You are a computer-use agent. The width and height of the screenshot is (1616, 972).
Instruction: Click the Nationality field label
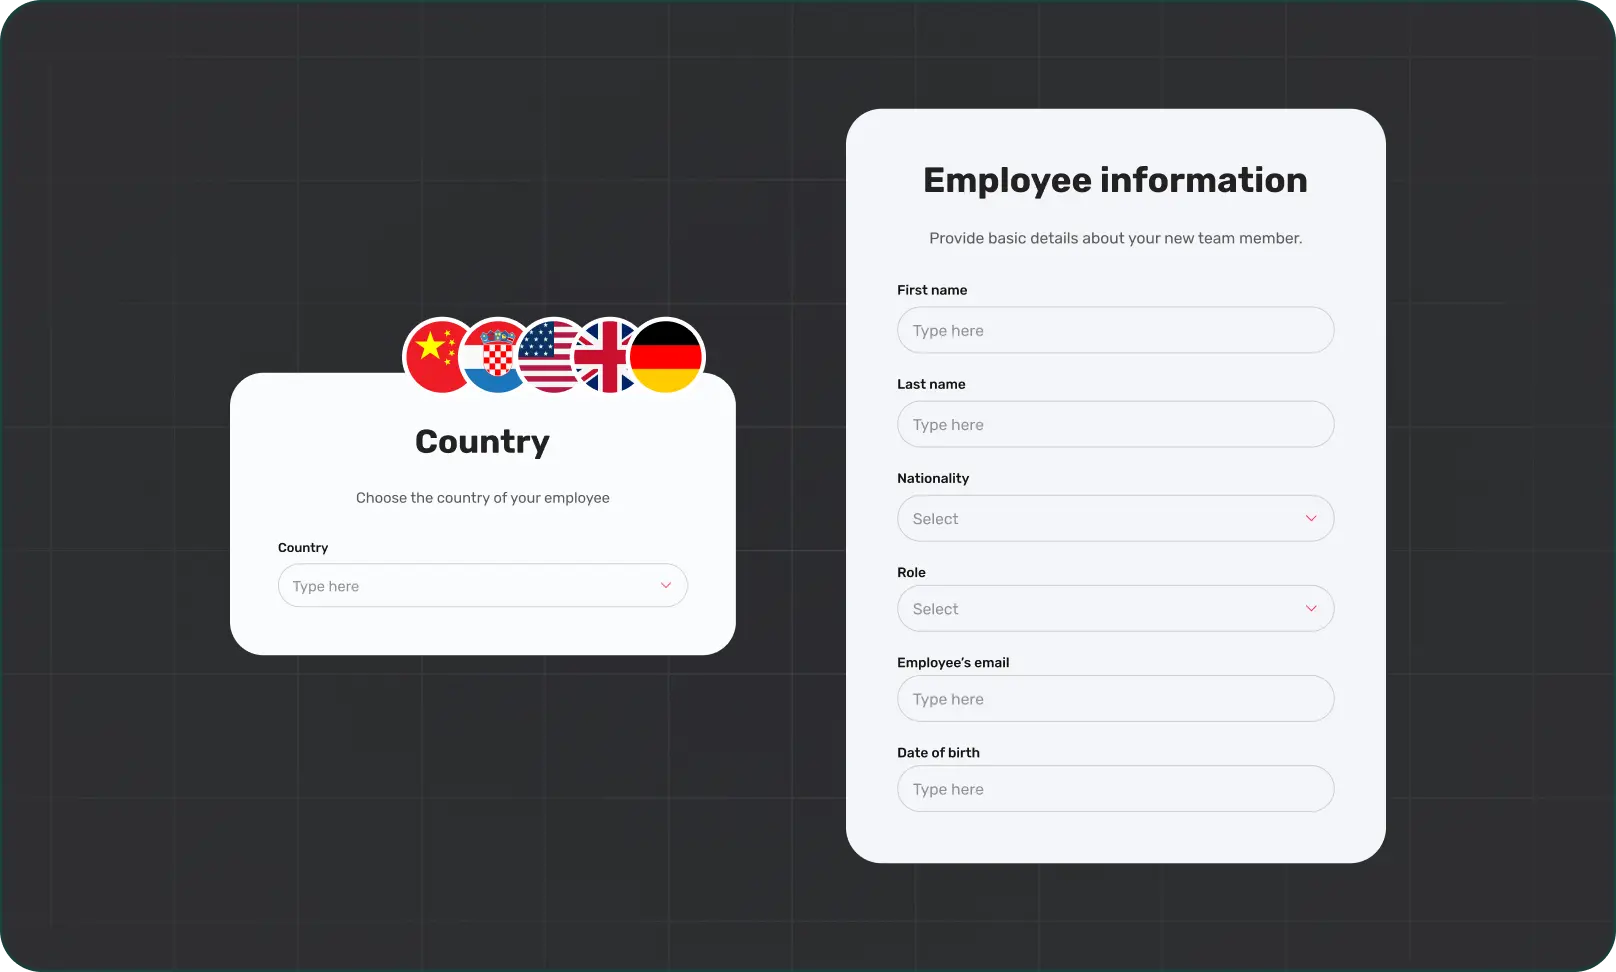point(932,479)
